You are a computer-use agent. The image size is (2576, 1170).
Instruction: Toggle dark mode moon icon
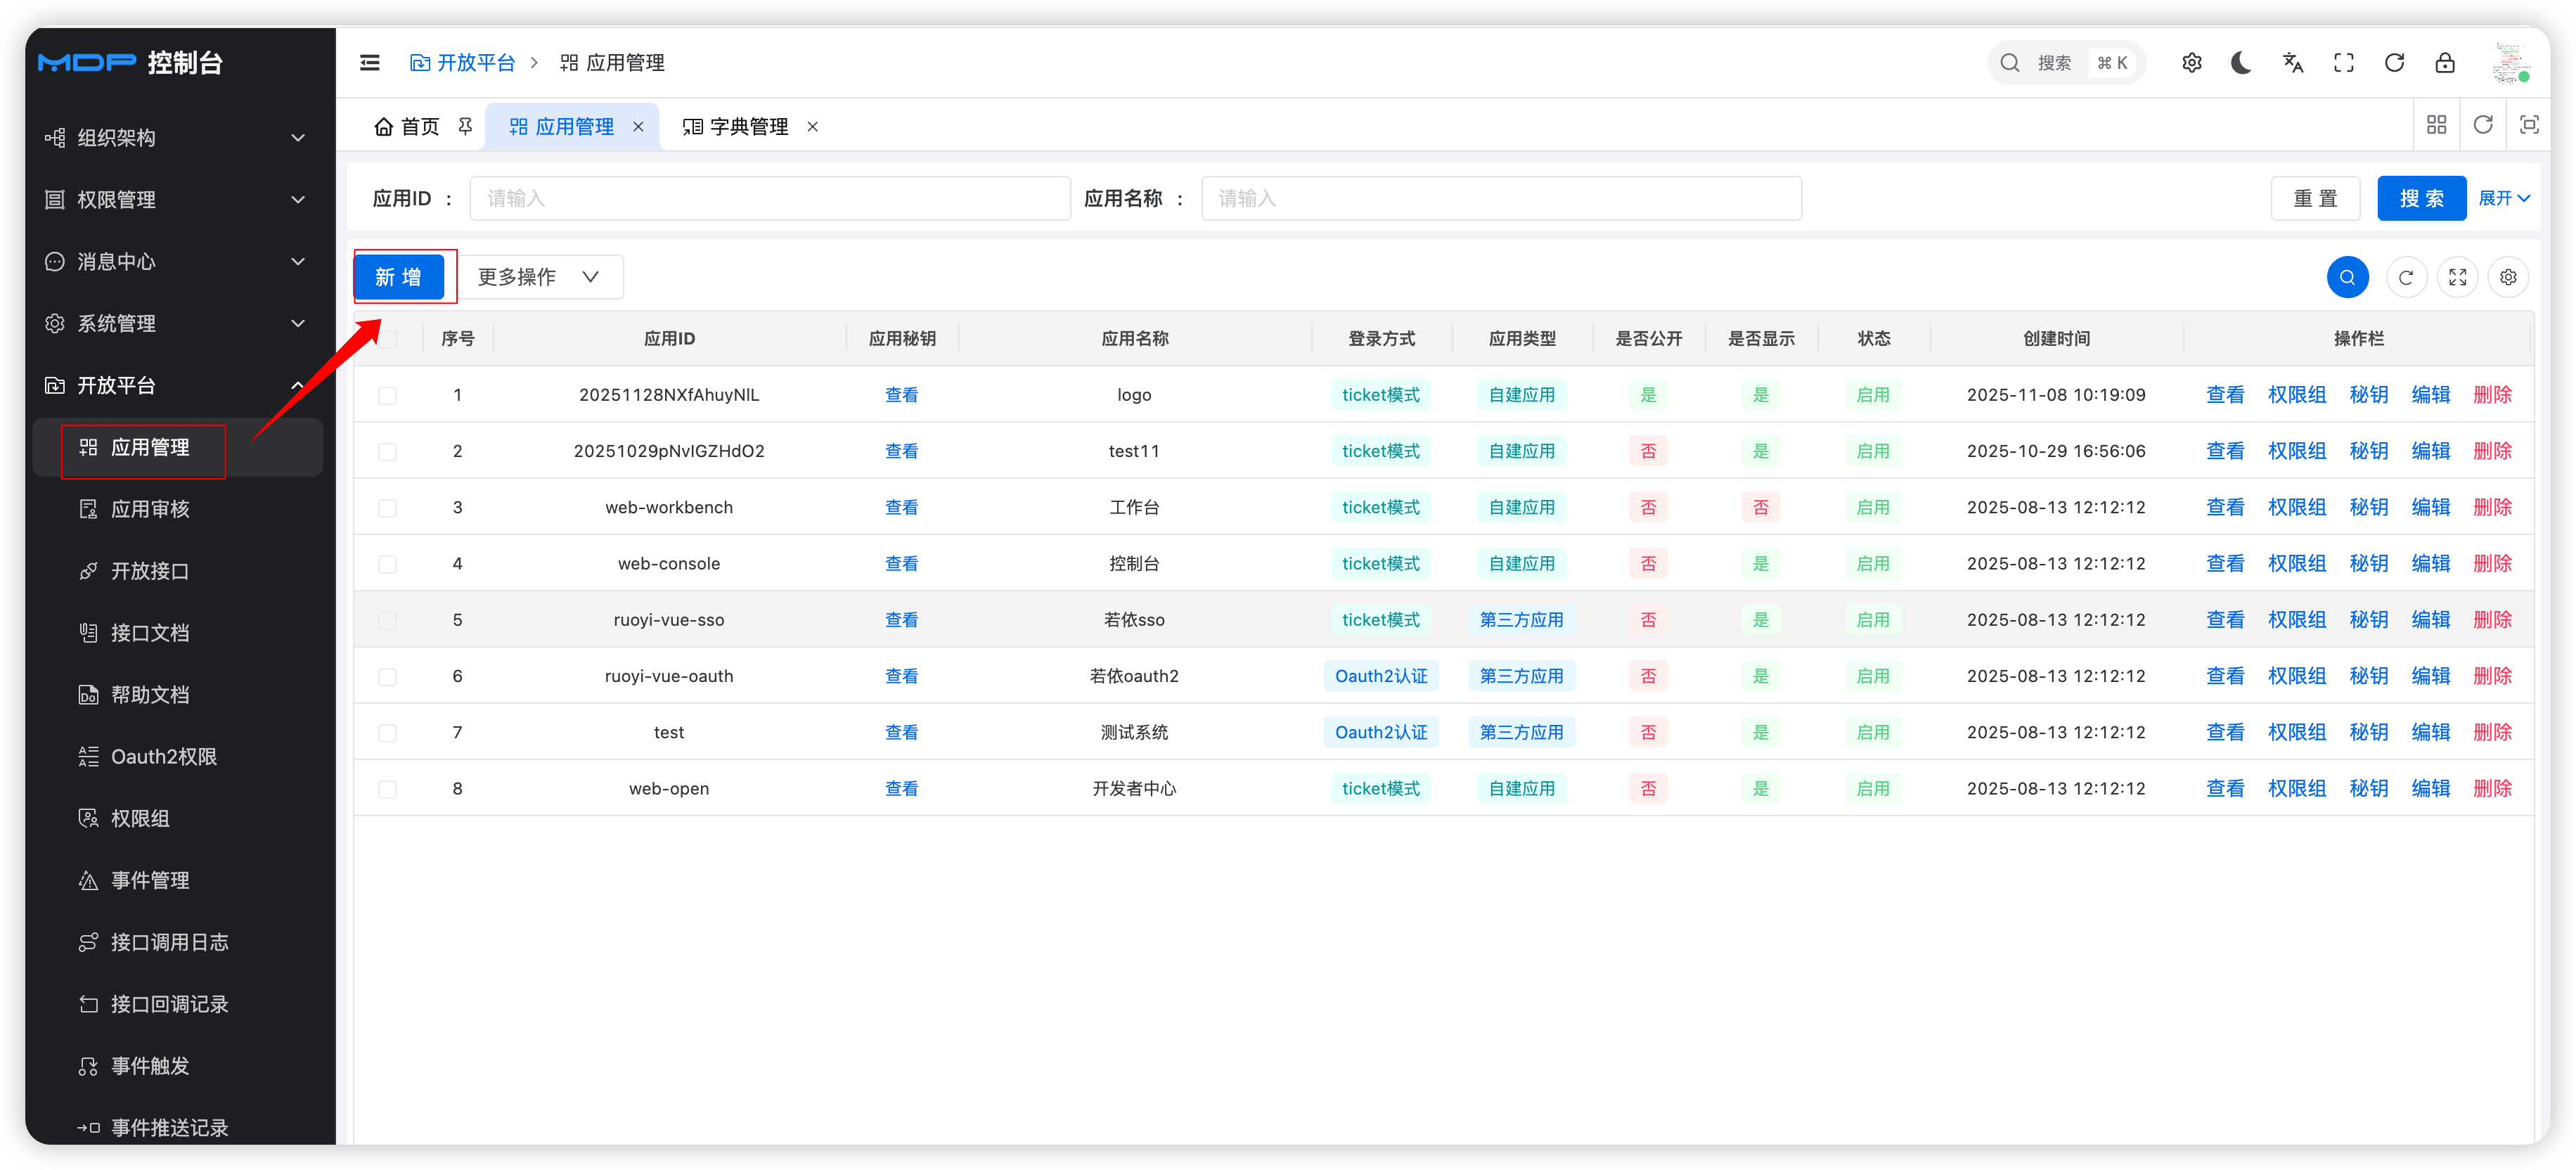[x=2241, y=63]
